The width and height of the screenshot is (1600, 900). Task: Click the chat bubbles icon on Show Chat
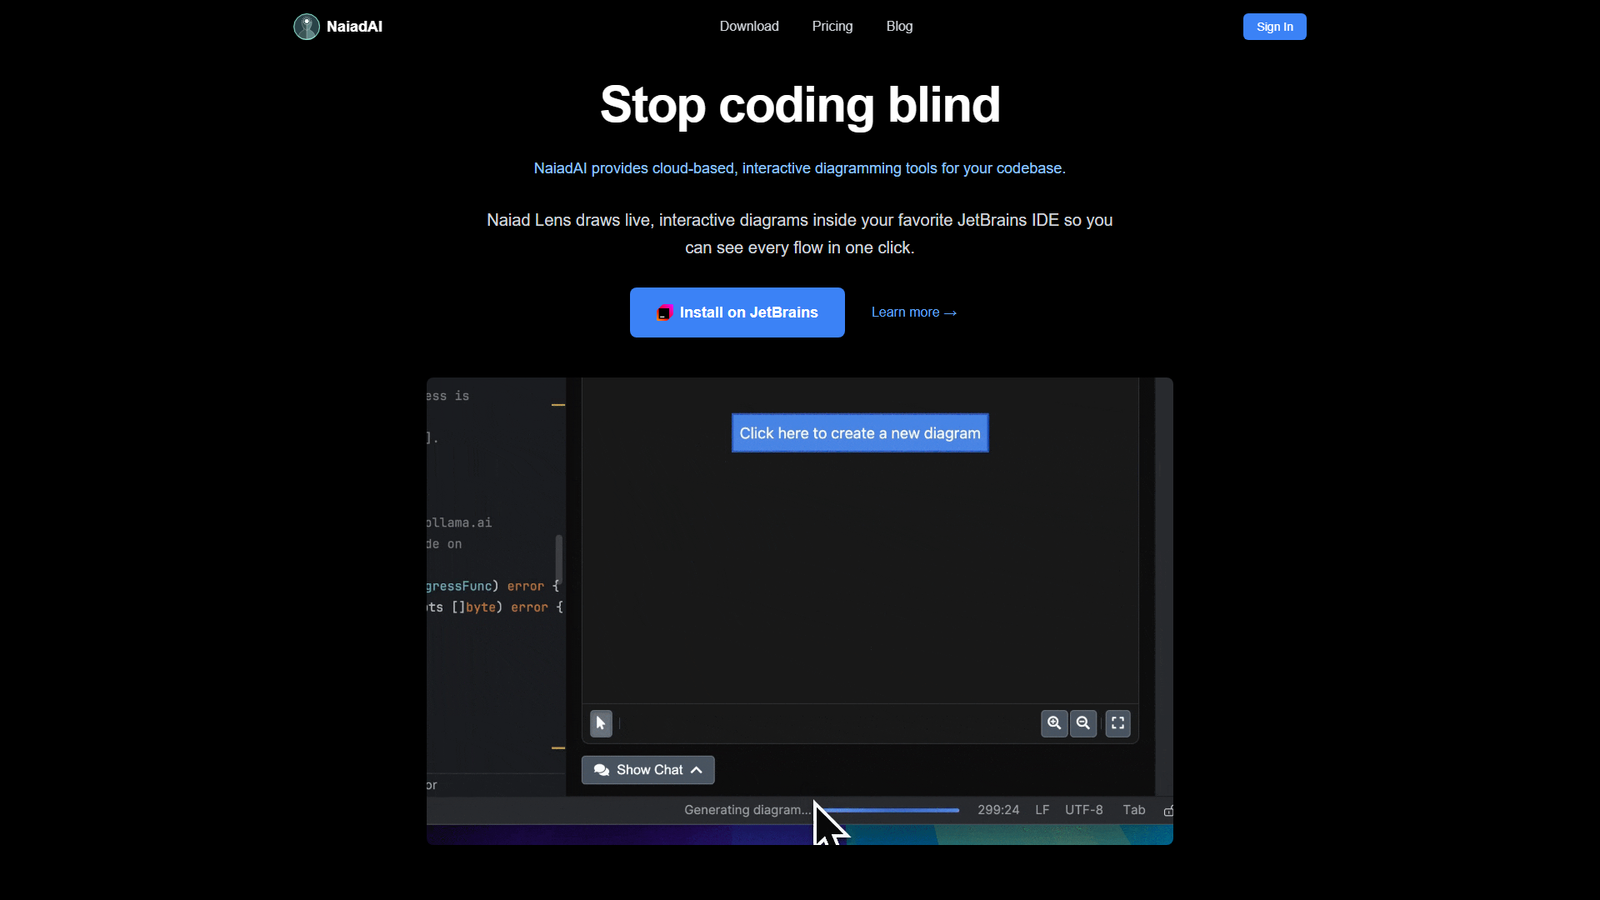pyautogui.click(x=601, y=769)
